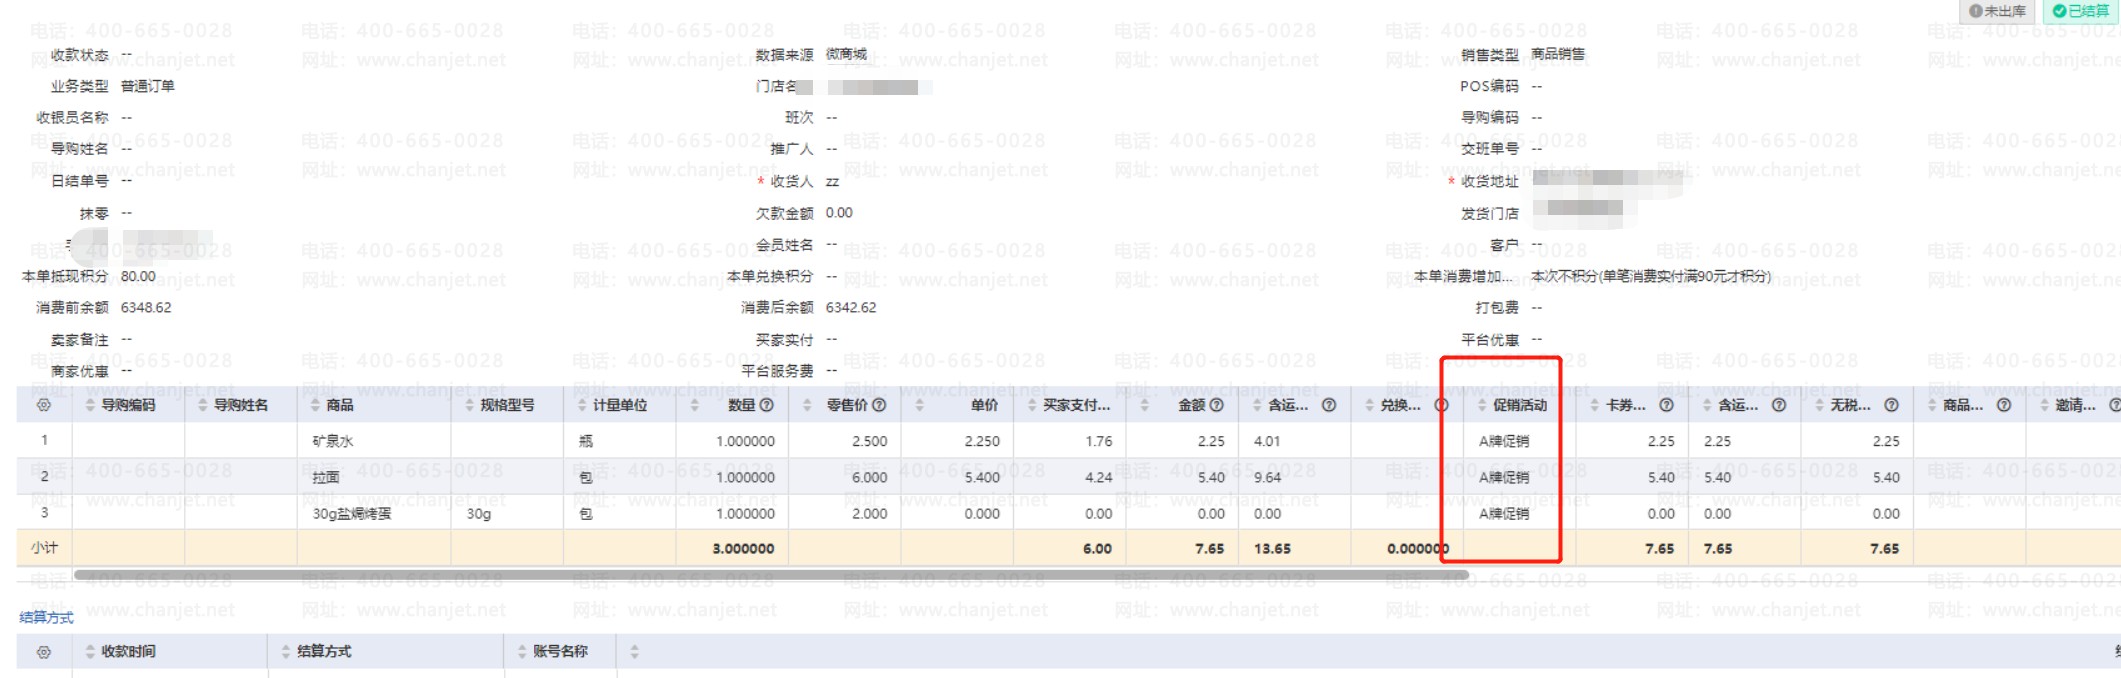Click the product table horizontal scrollbar

click(x=770, y=575)
